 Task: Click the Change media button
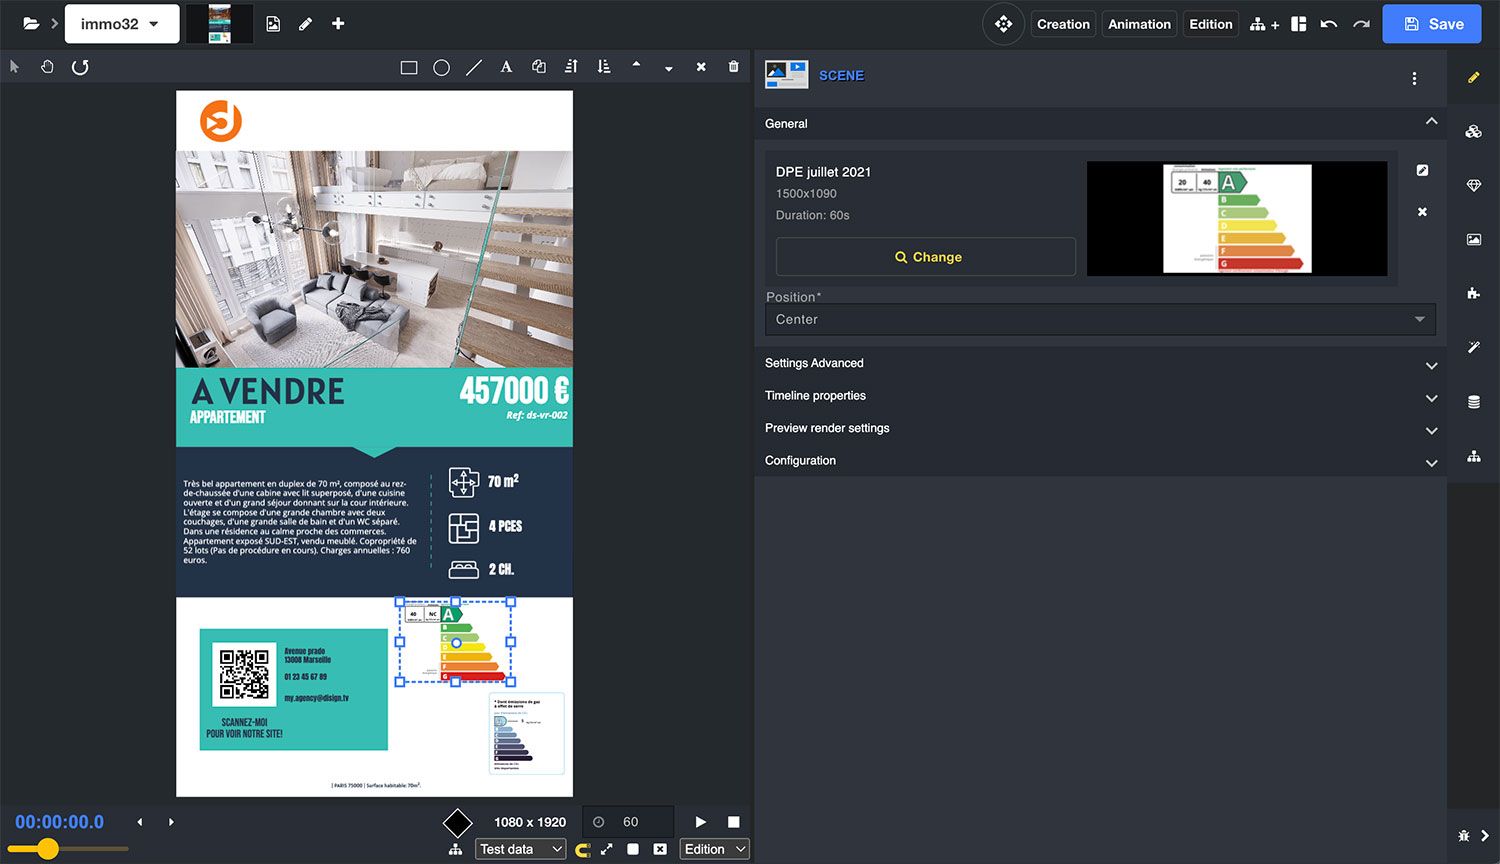point(926,257)
